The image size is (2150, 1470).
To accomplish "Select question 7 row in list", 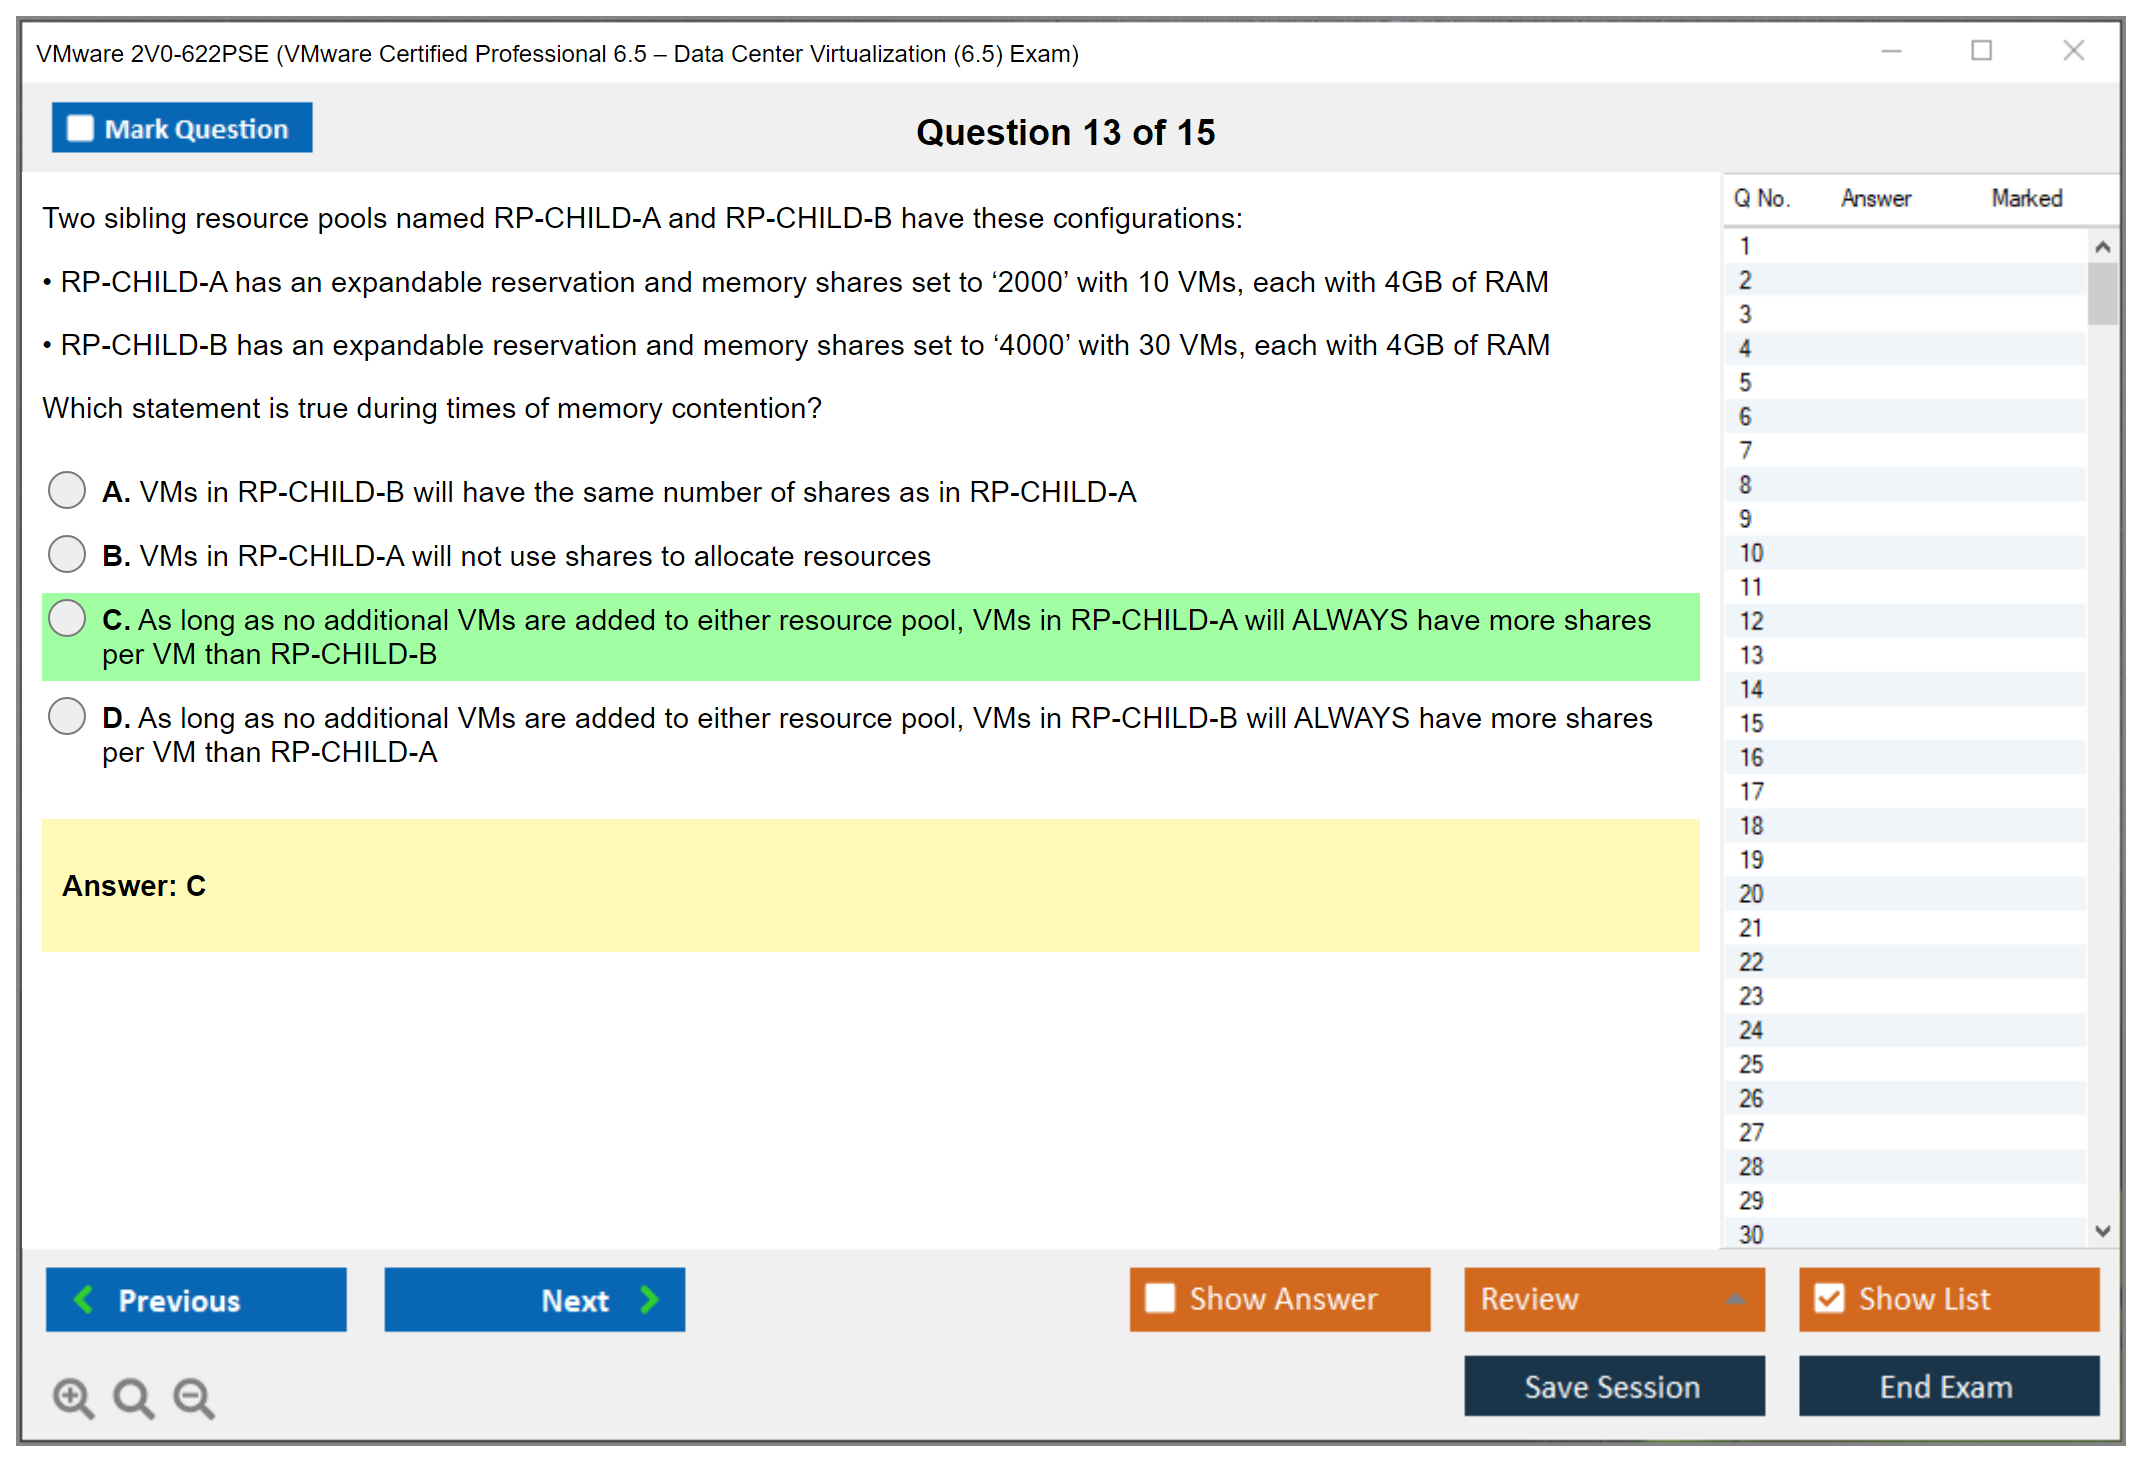I will point(1746,450).
